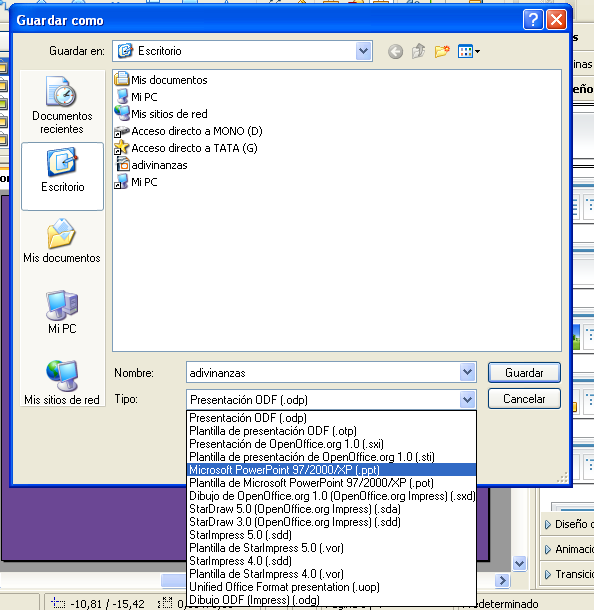
Task: Select adivinanzas file in list
Action: point(151,165)
